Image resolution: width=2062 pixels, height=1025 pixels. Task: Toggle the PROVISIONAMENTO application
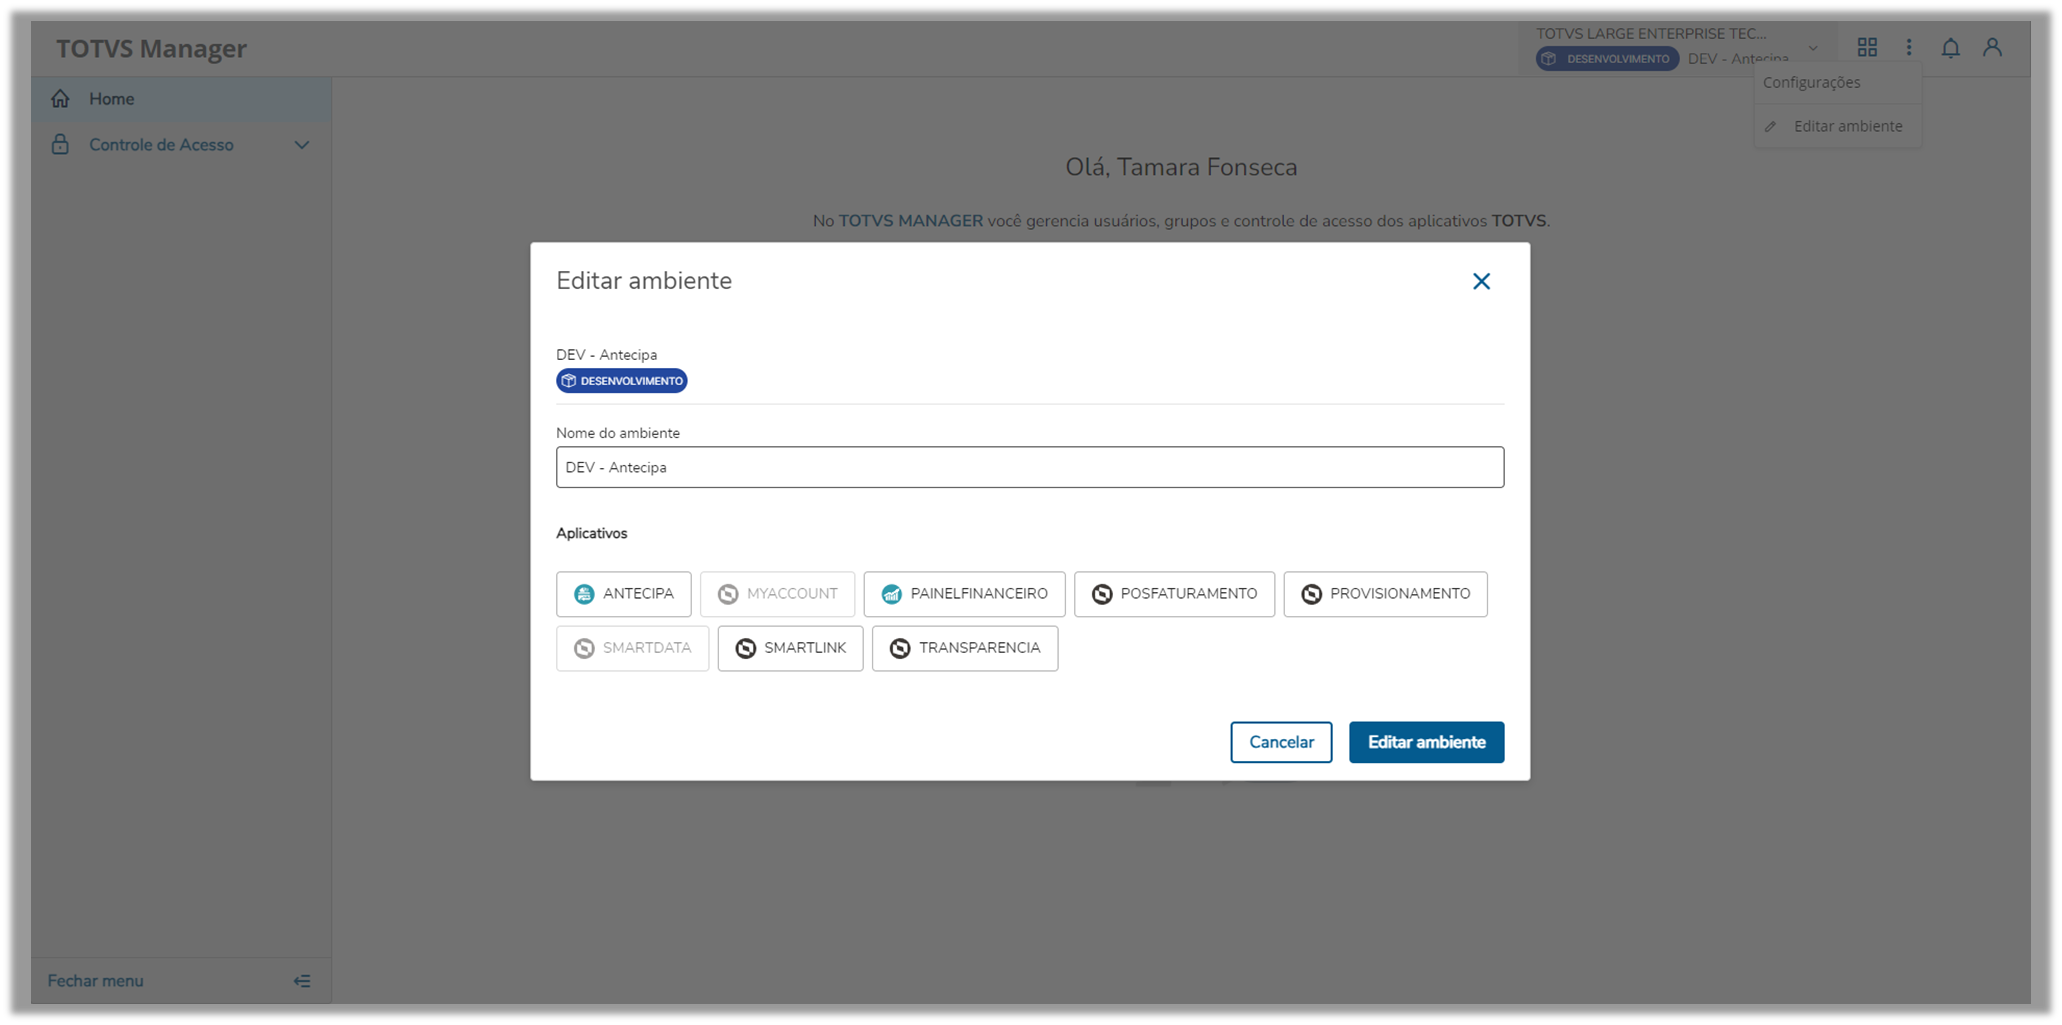pos(1386,594)
